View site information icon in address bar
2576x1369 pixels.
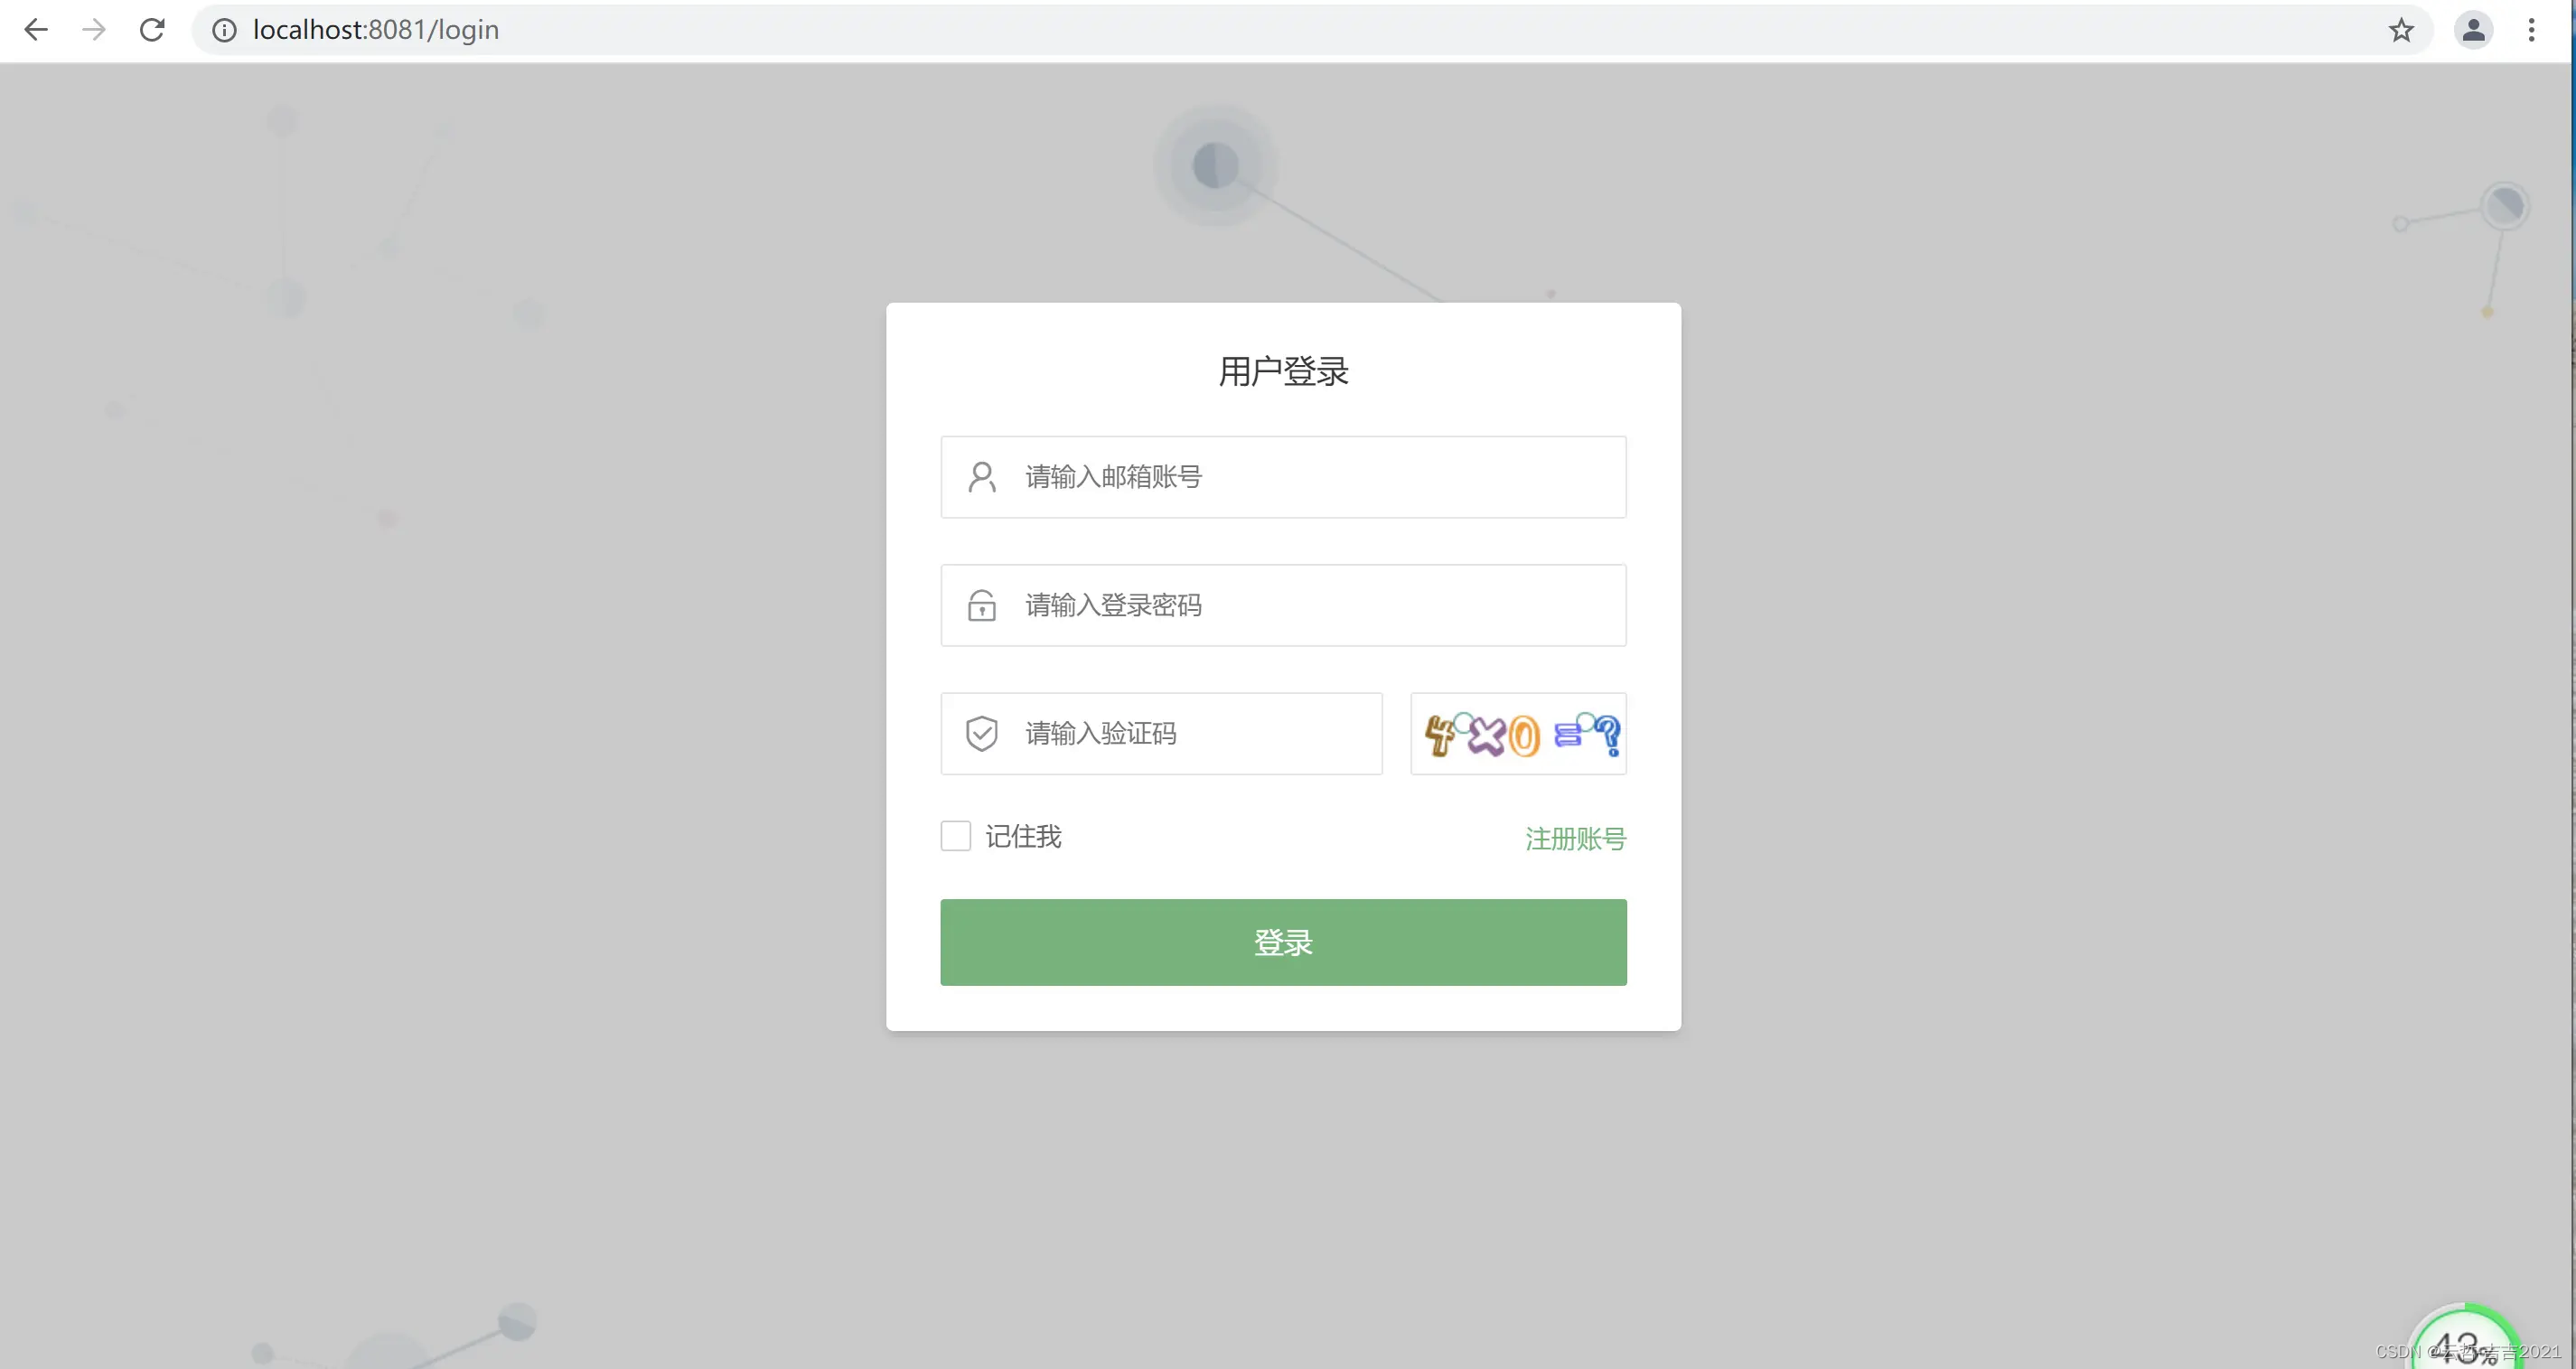tap(224, 30)
